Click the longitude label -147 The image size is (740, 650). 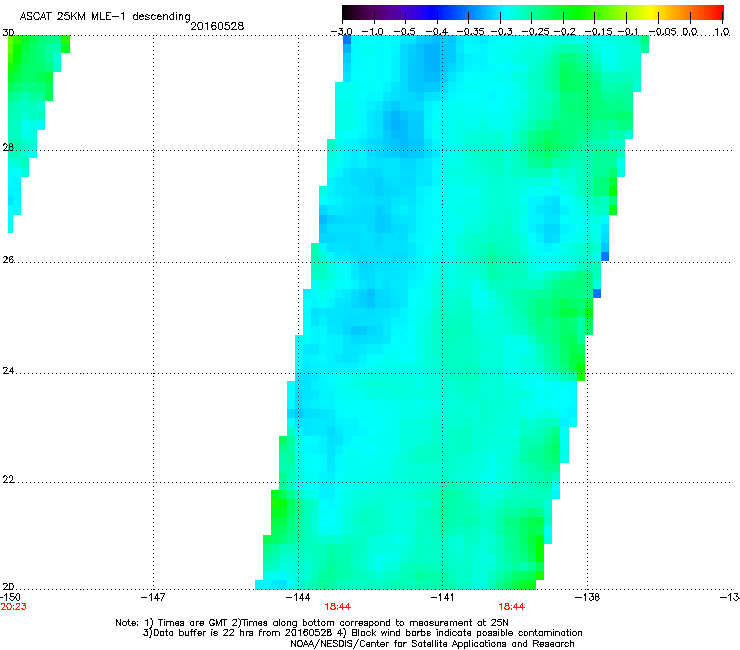[153, 597]
